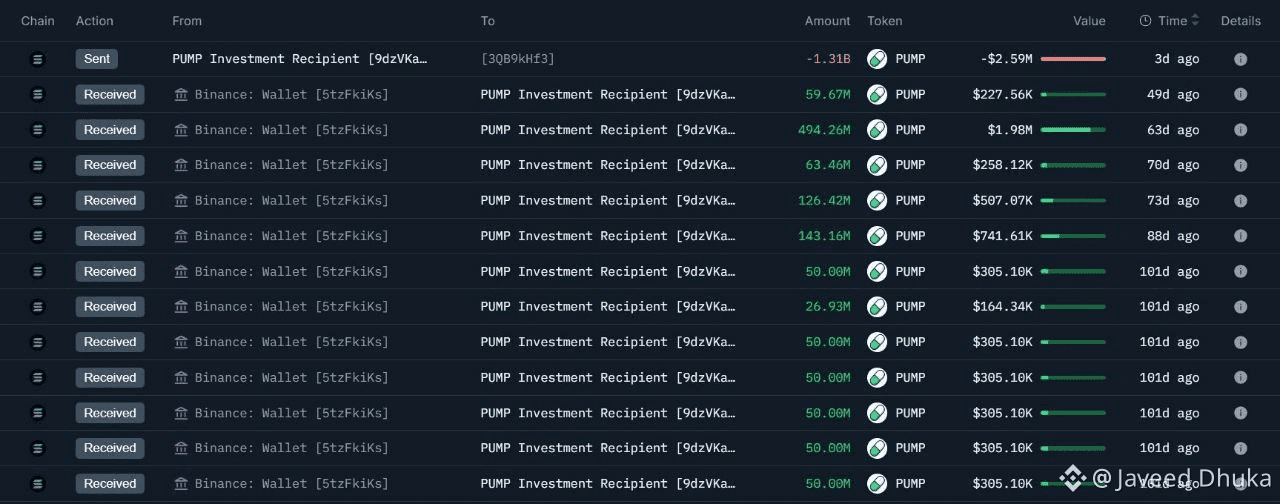Select the Token column header

pos(884,21)
